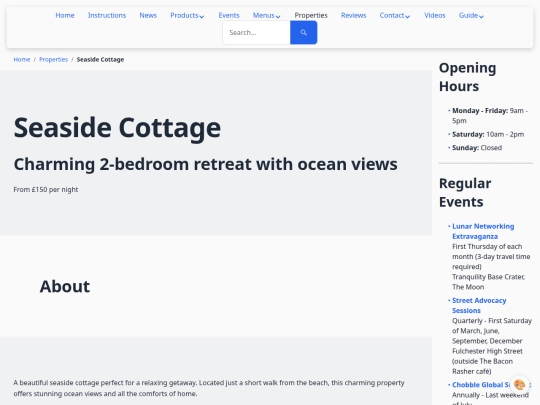This screenshot has height=405, width=540.
Task: Click the Home breadcrumb link
Action: [22, 60]
